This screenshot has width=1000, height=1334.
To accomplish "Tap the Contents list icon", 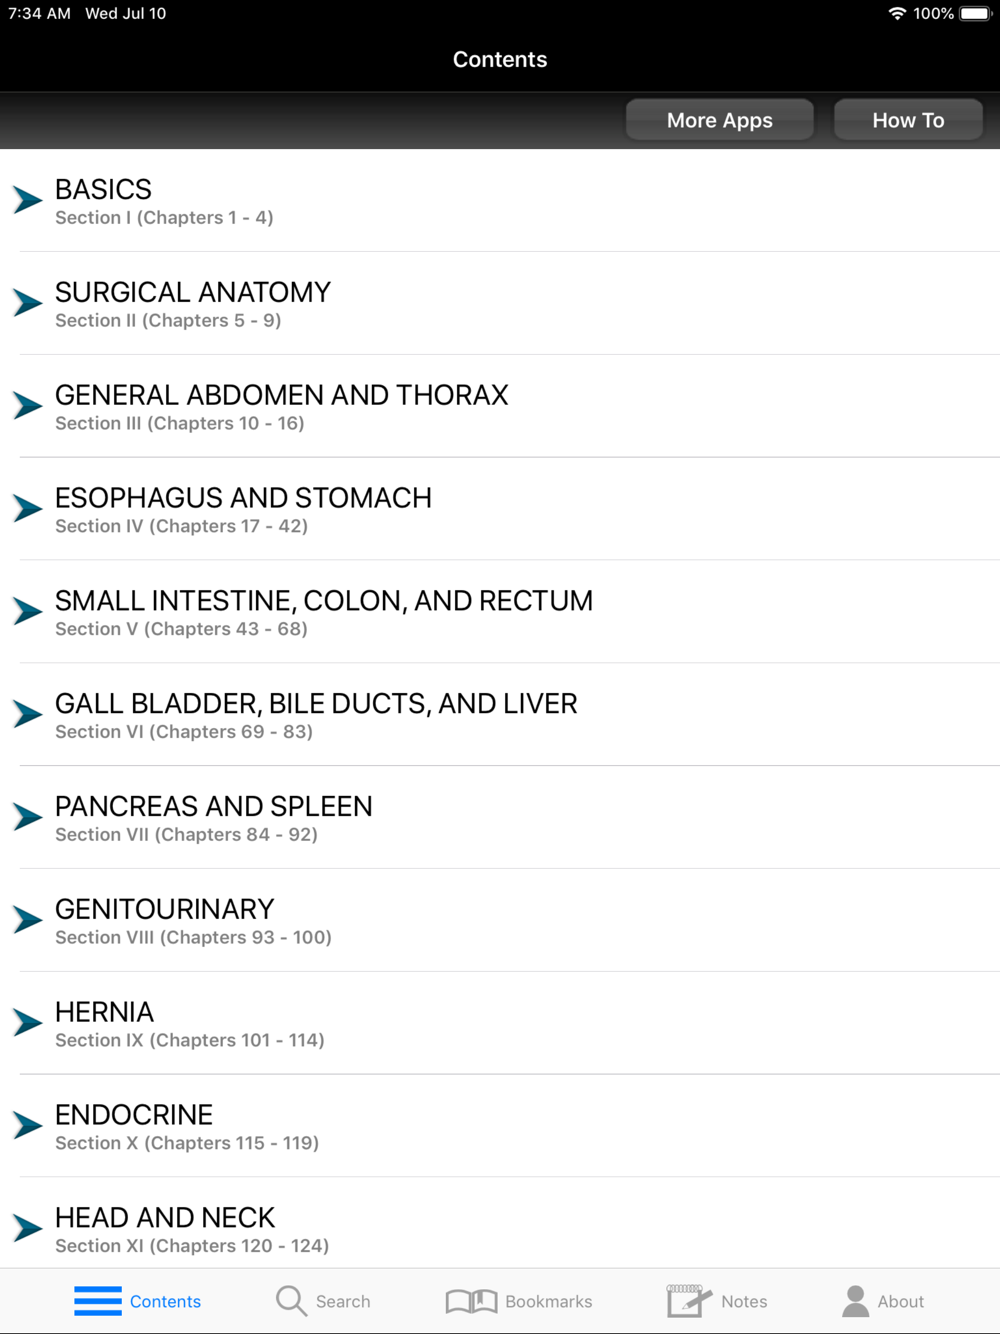I will (98, 1301).
